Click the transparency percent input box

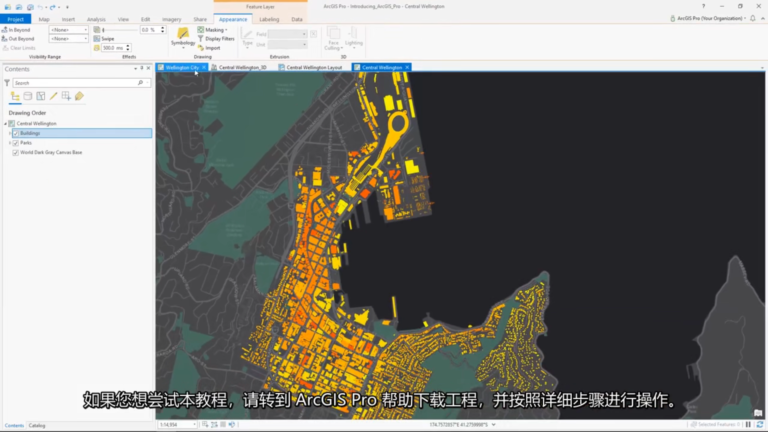coord(150,30)
